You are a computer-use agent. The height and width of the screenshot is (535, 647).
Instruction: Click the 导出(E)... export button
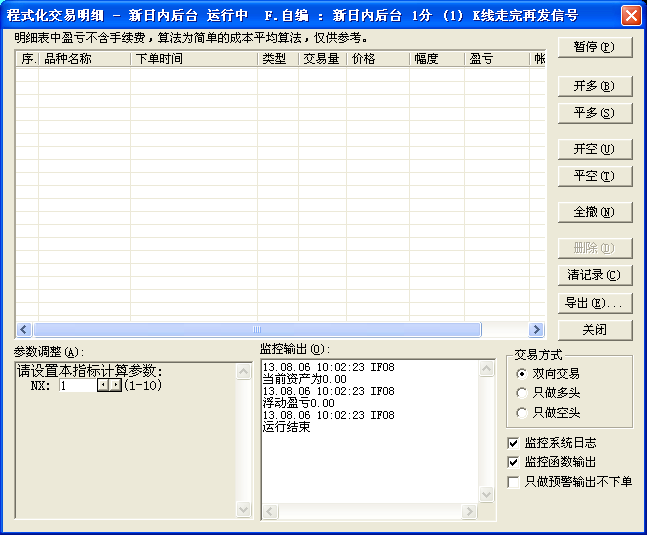[x=595, y=303]
